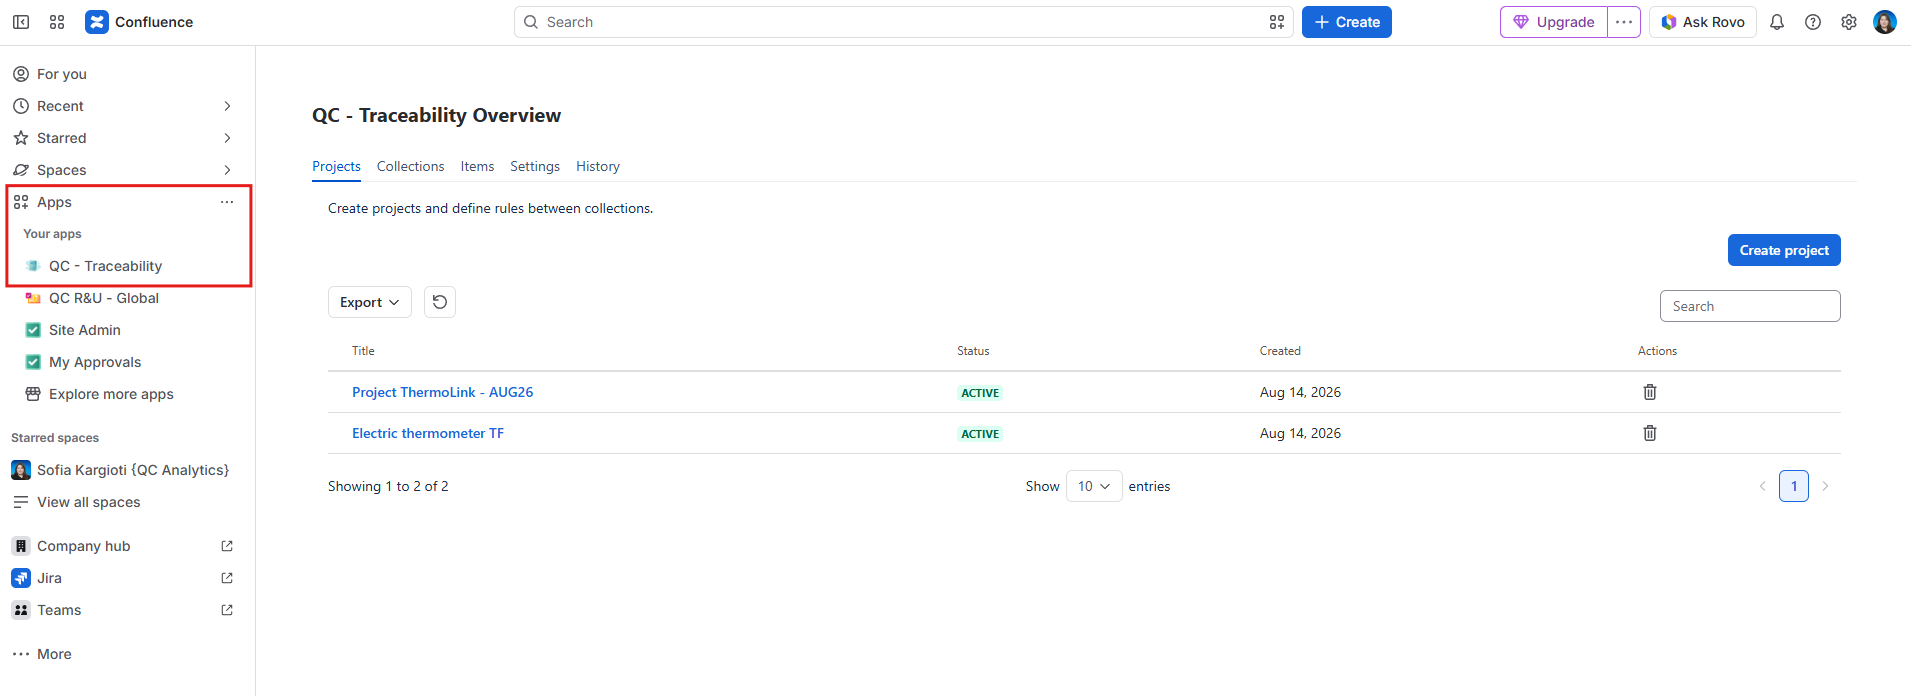Switch to the History tab
Image resolution: width=1911 pixels, height=696 pixels.
tap(598, 166)
